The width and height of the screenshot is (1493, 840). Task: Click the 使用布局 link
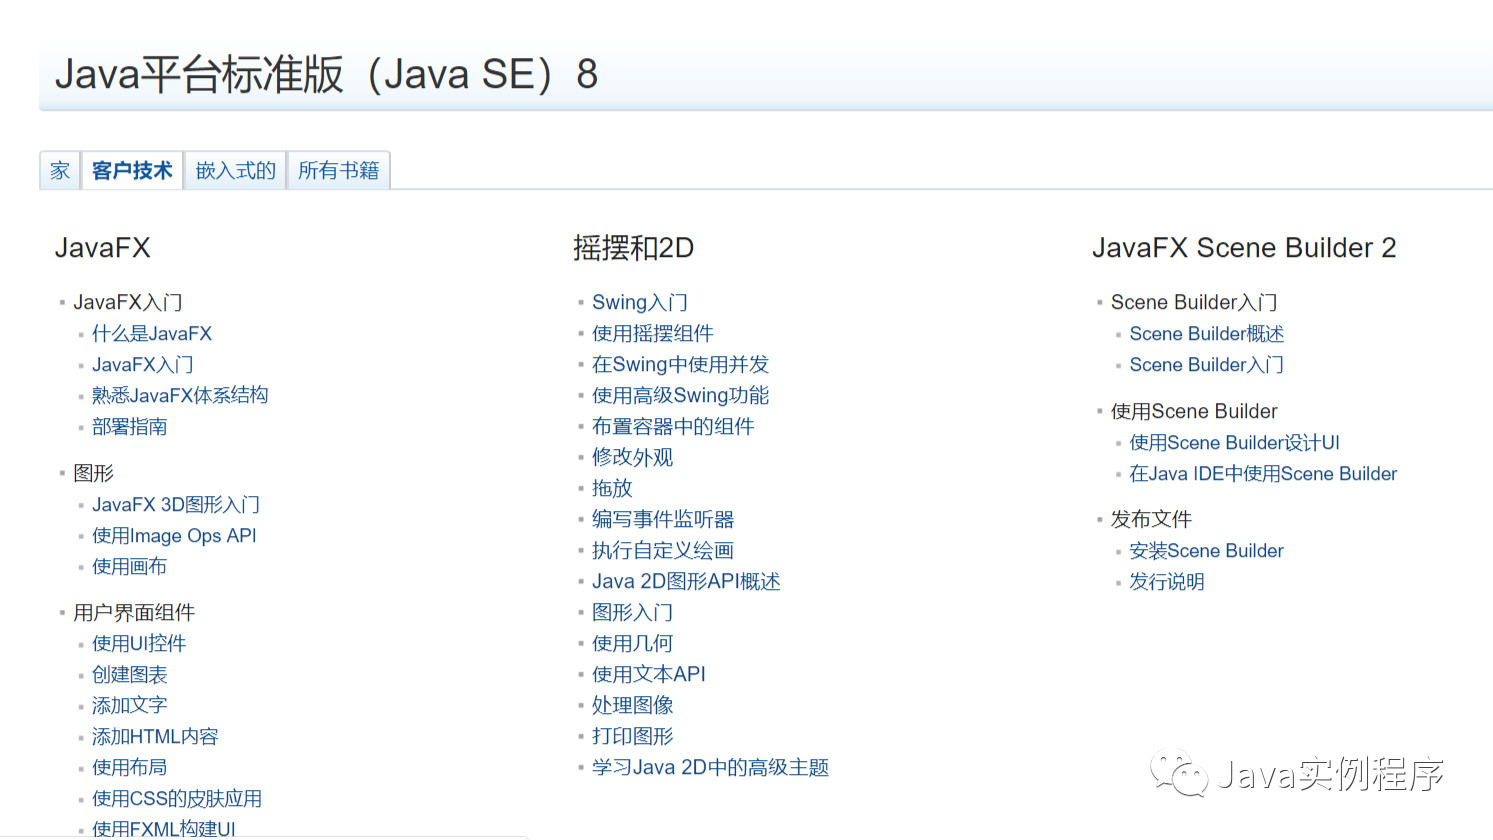[x=130, y=768]
